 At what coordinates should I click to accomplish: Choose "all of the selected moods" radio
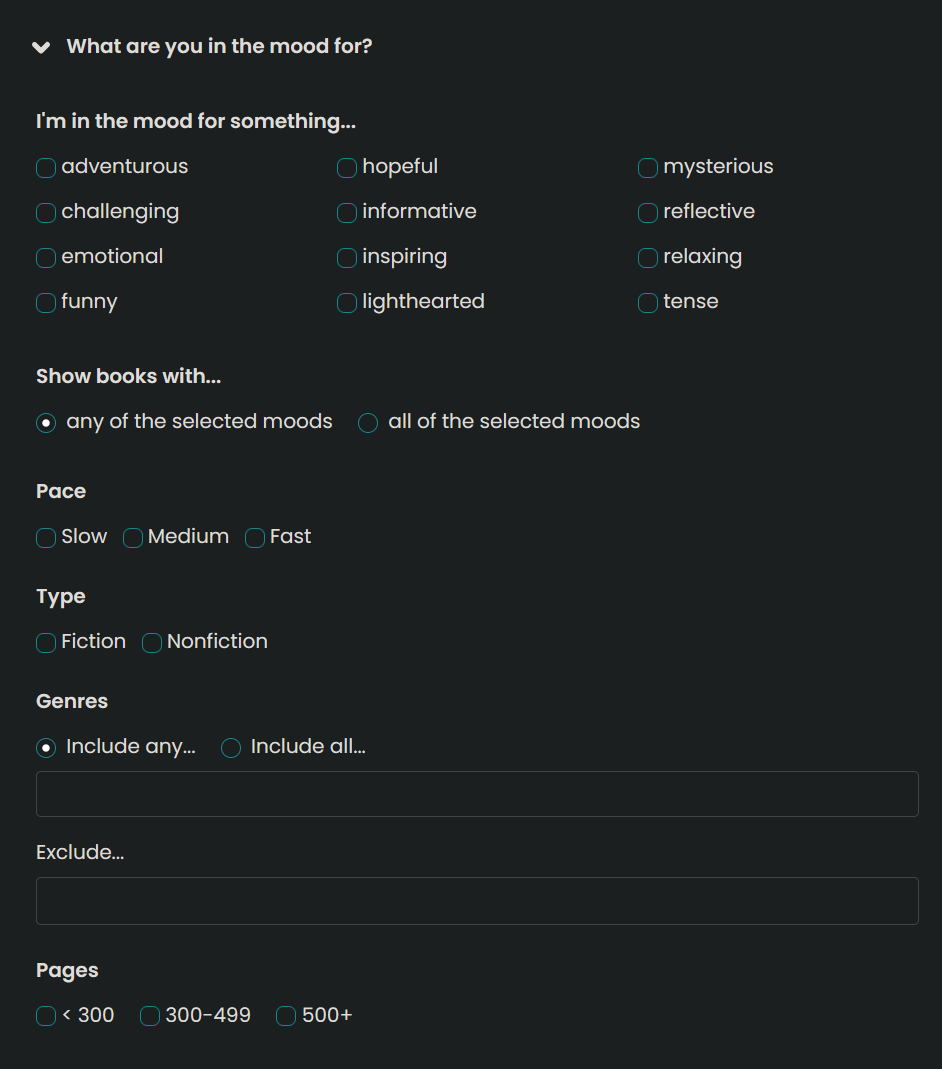pyautogui.click(x=368, y=423)
